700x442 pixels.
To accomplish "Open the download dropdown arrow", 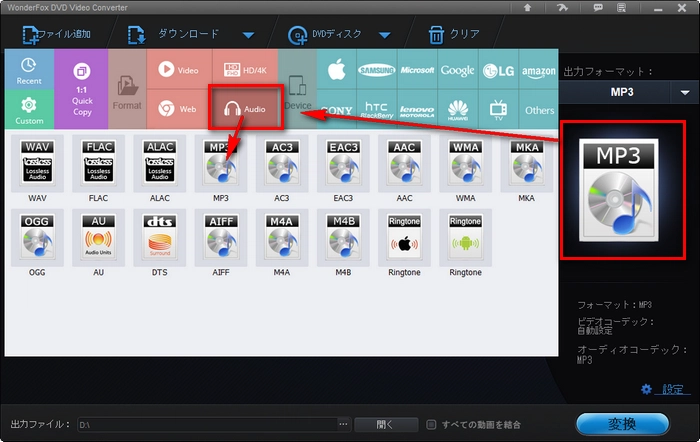I will (x=248, y=35).
